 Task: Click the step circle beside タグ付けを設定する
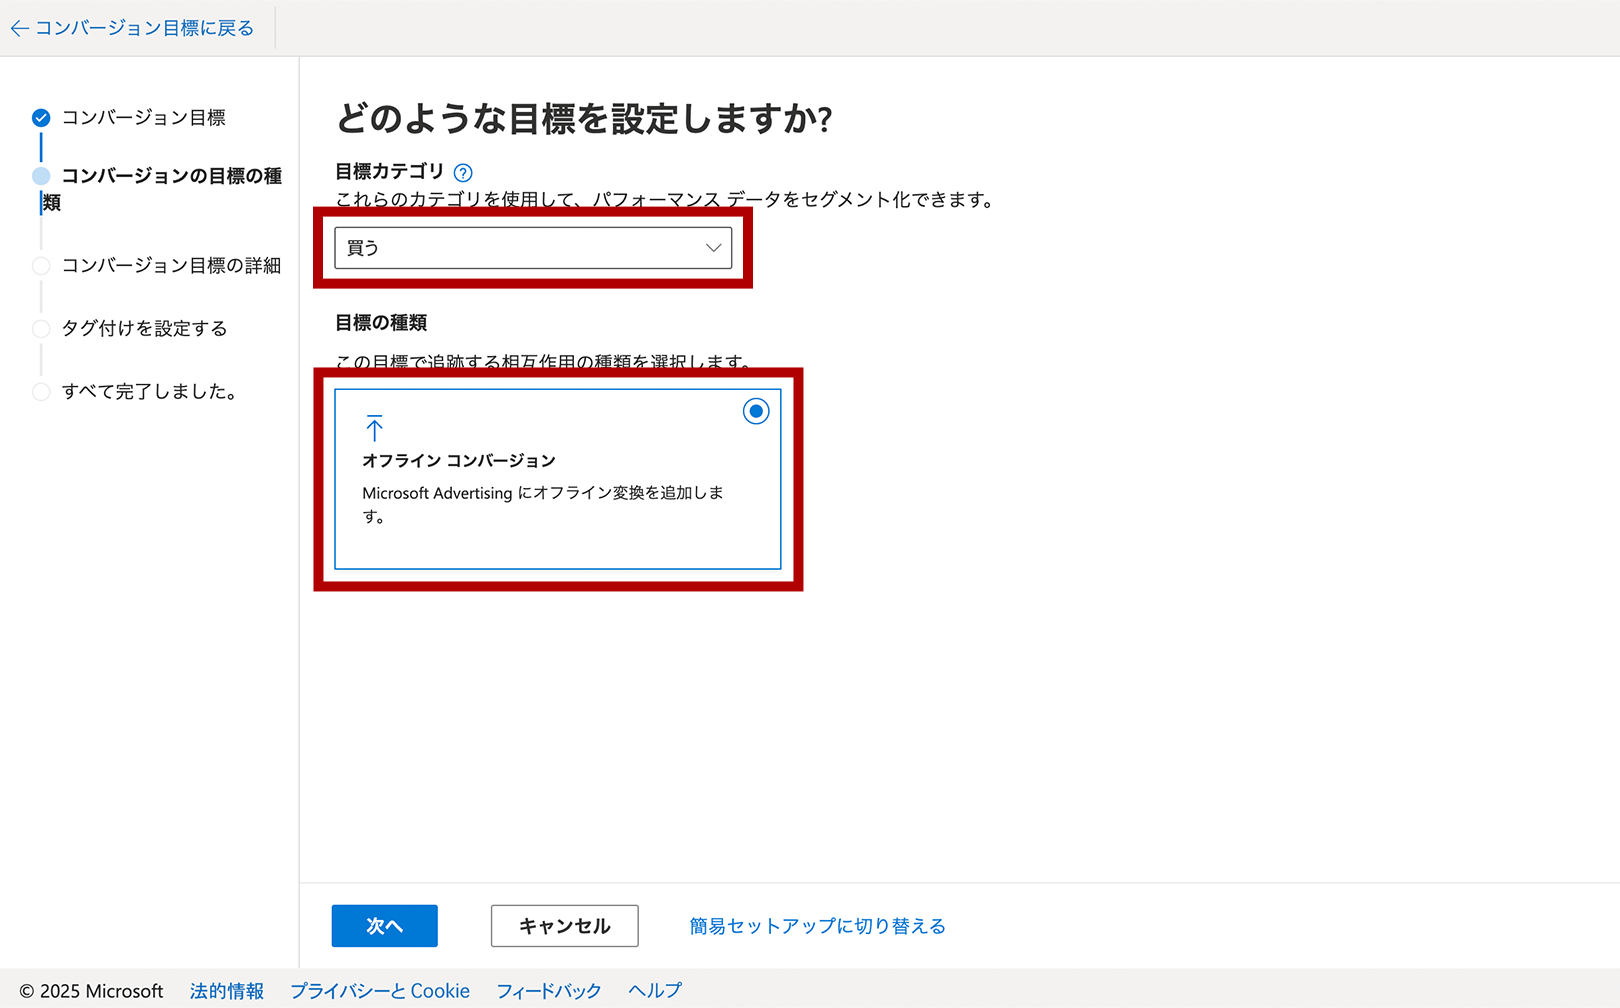[x=41, y=328]
